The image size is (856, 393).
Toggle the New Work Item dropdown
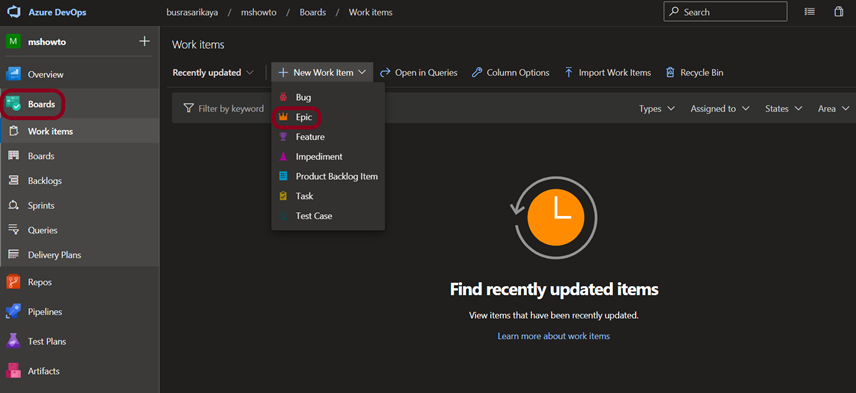[322, 72]
